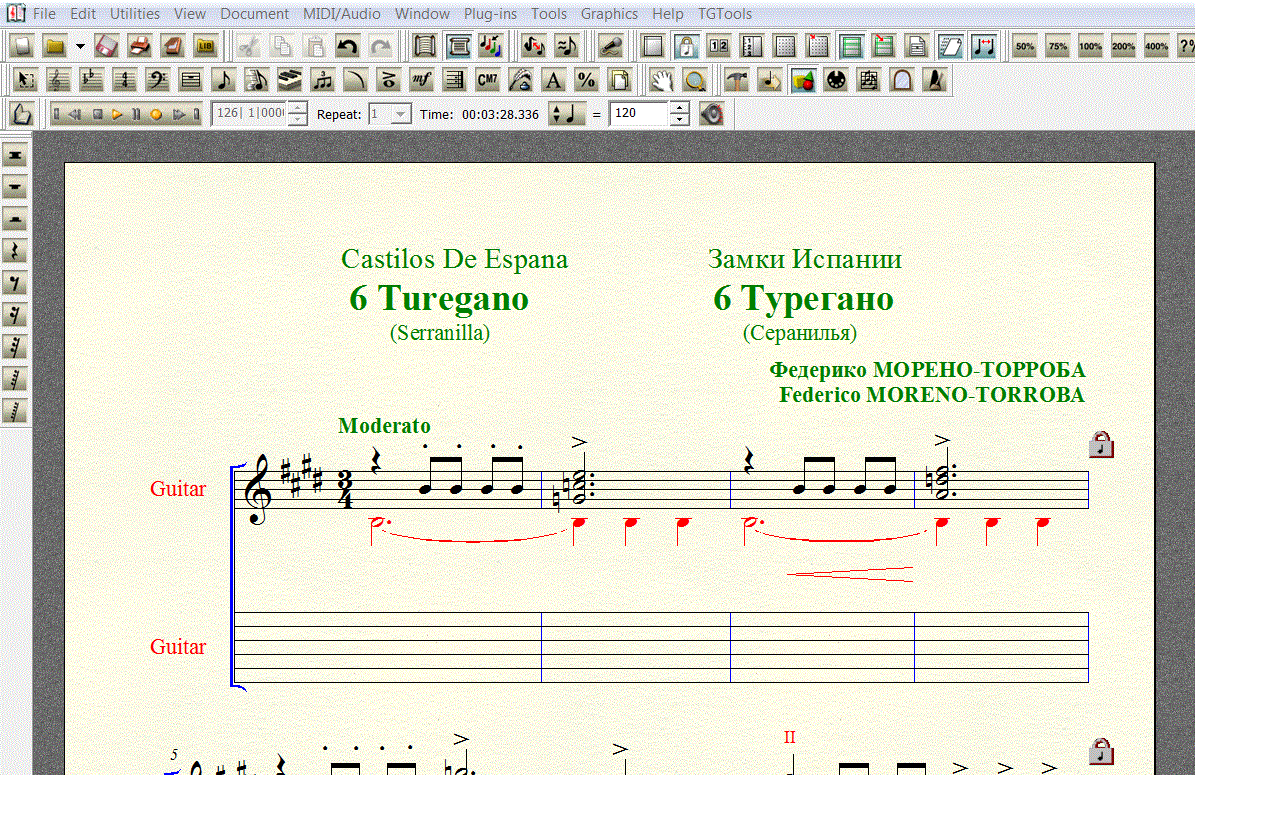Select the Zoom magnifier tool
The width and height of the screenshot is (1274, 817).
(695, 80)
